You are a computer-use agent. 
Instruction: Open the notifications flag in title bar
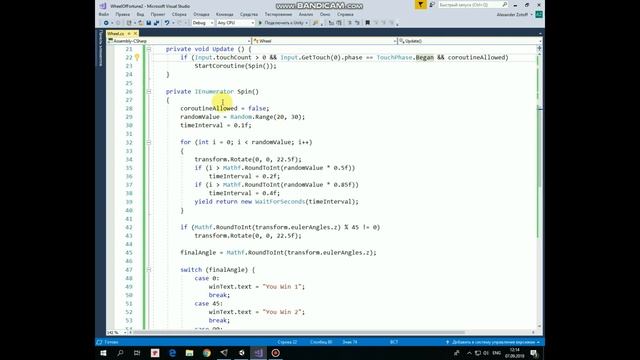point(420,5)
